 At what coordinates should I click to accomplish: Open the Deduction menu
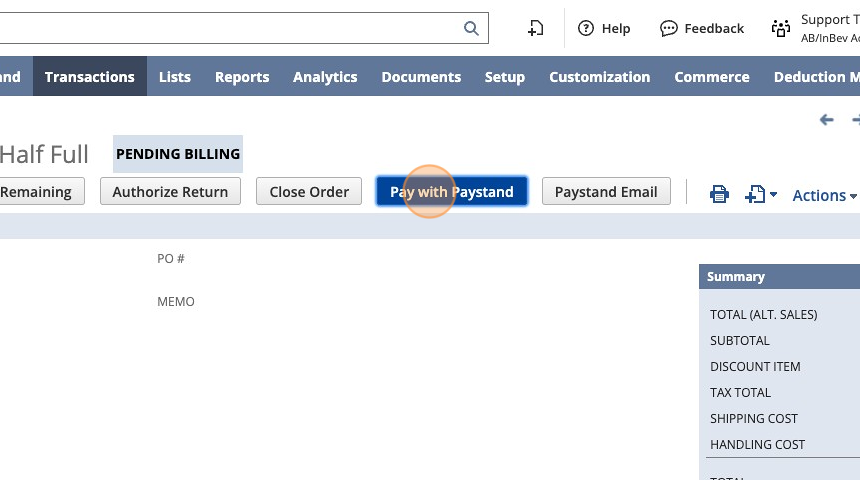816,76
